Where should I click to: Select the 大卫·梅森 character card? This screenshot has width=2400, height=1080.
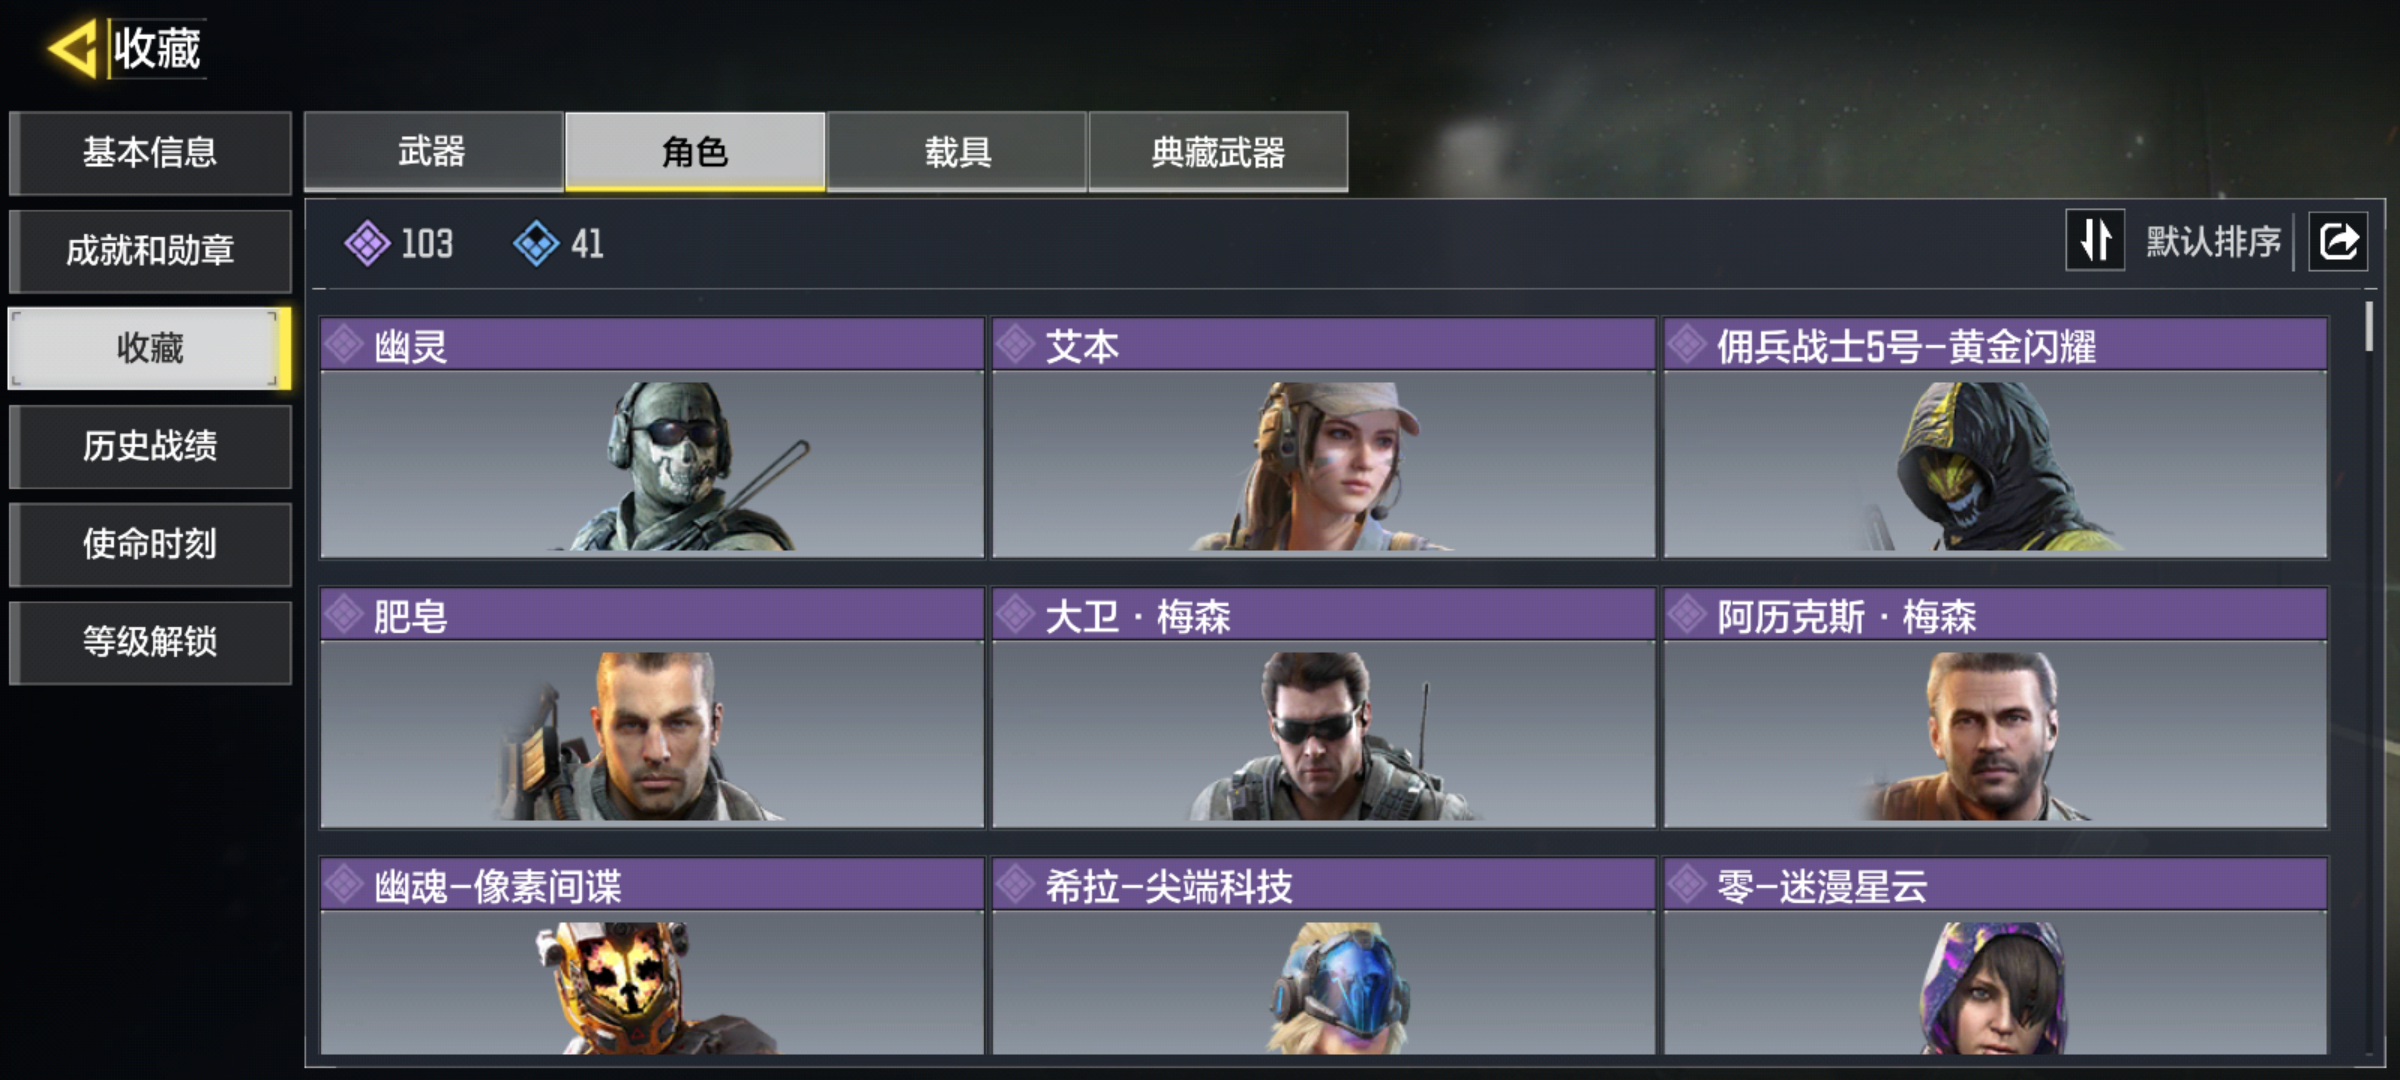click(1324, 708)
